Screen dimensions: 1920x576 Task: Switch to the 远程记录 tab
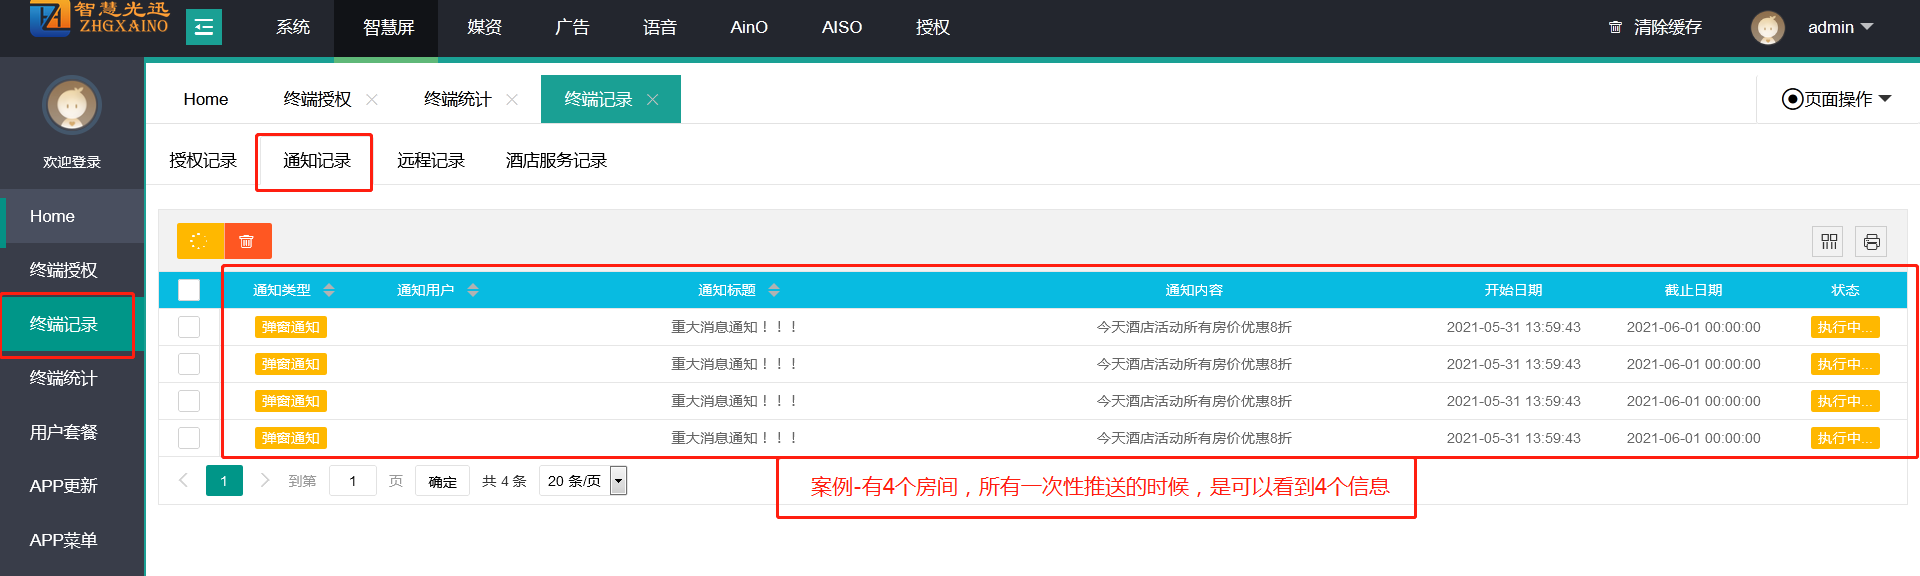pyautogui.click(x=431, y=161)
